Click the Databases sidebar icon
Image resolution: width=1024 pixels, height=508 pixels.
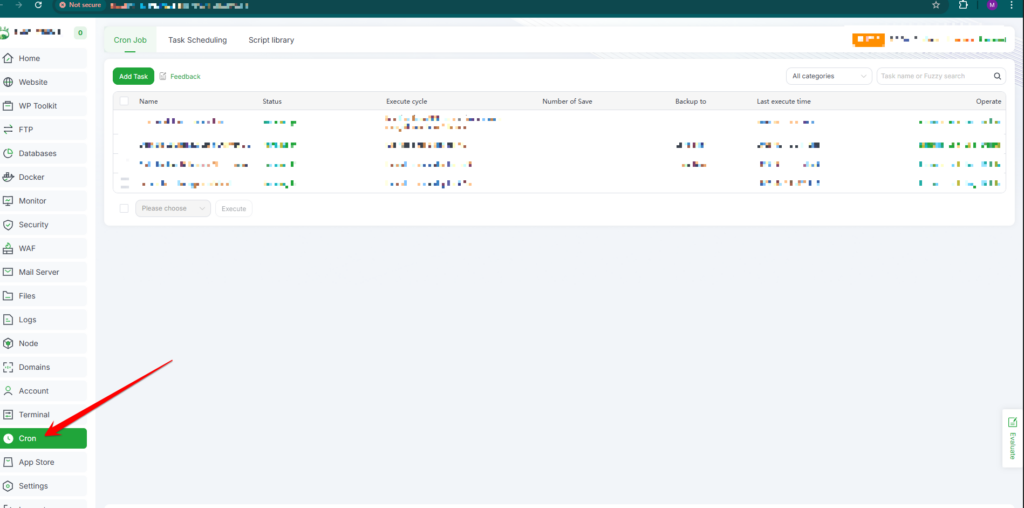(x=8, y=153)
